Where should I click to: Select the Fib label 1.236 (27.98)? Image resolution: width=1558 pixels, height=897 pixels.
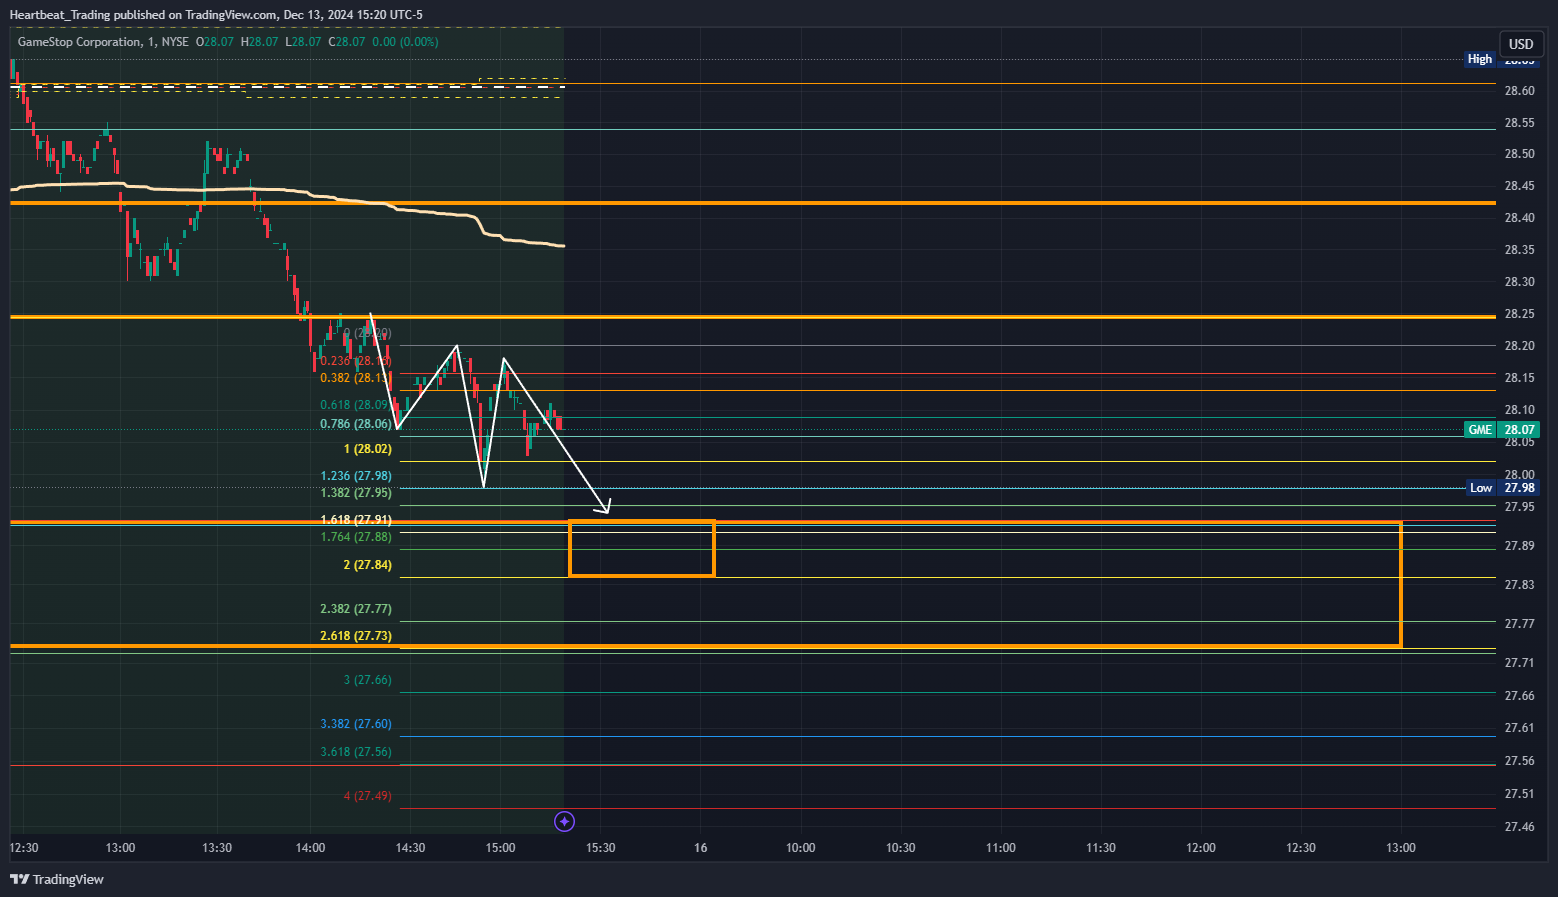coord(356,476)
